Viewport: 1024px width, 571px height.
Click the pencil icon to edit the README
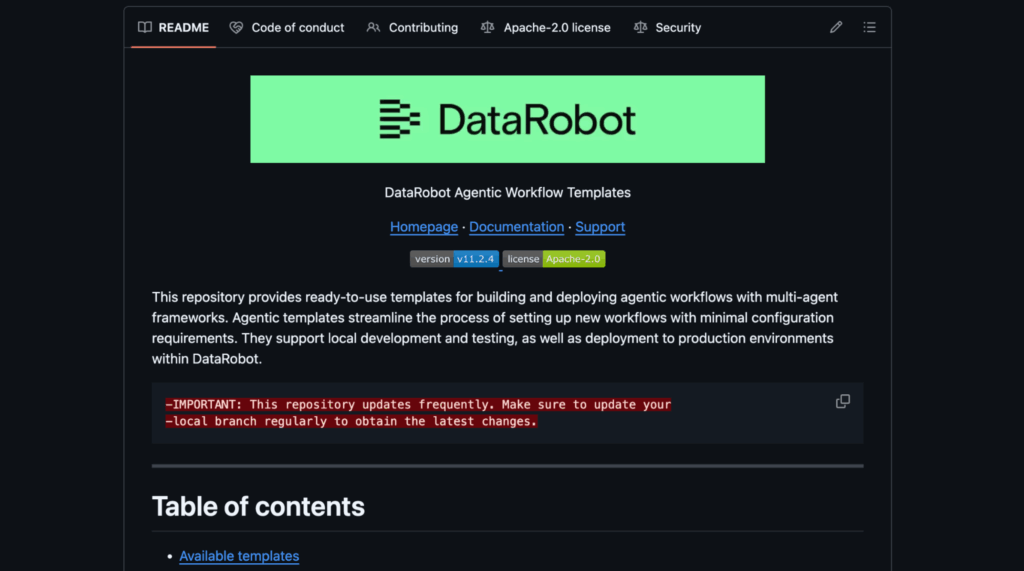[836, 28]
